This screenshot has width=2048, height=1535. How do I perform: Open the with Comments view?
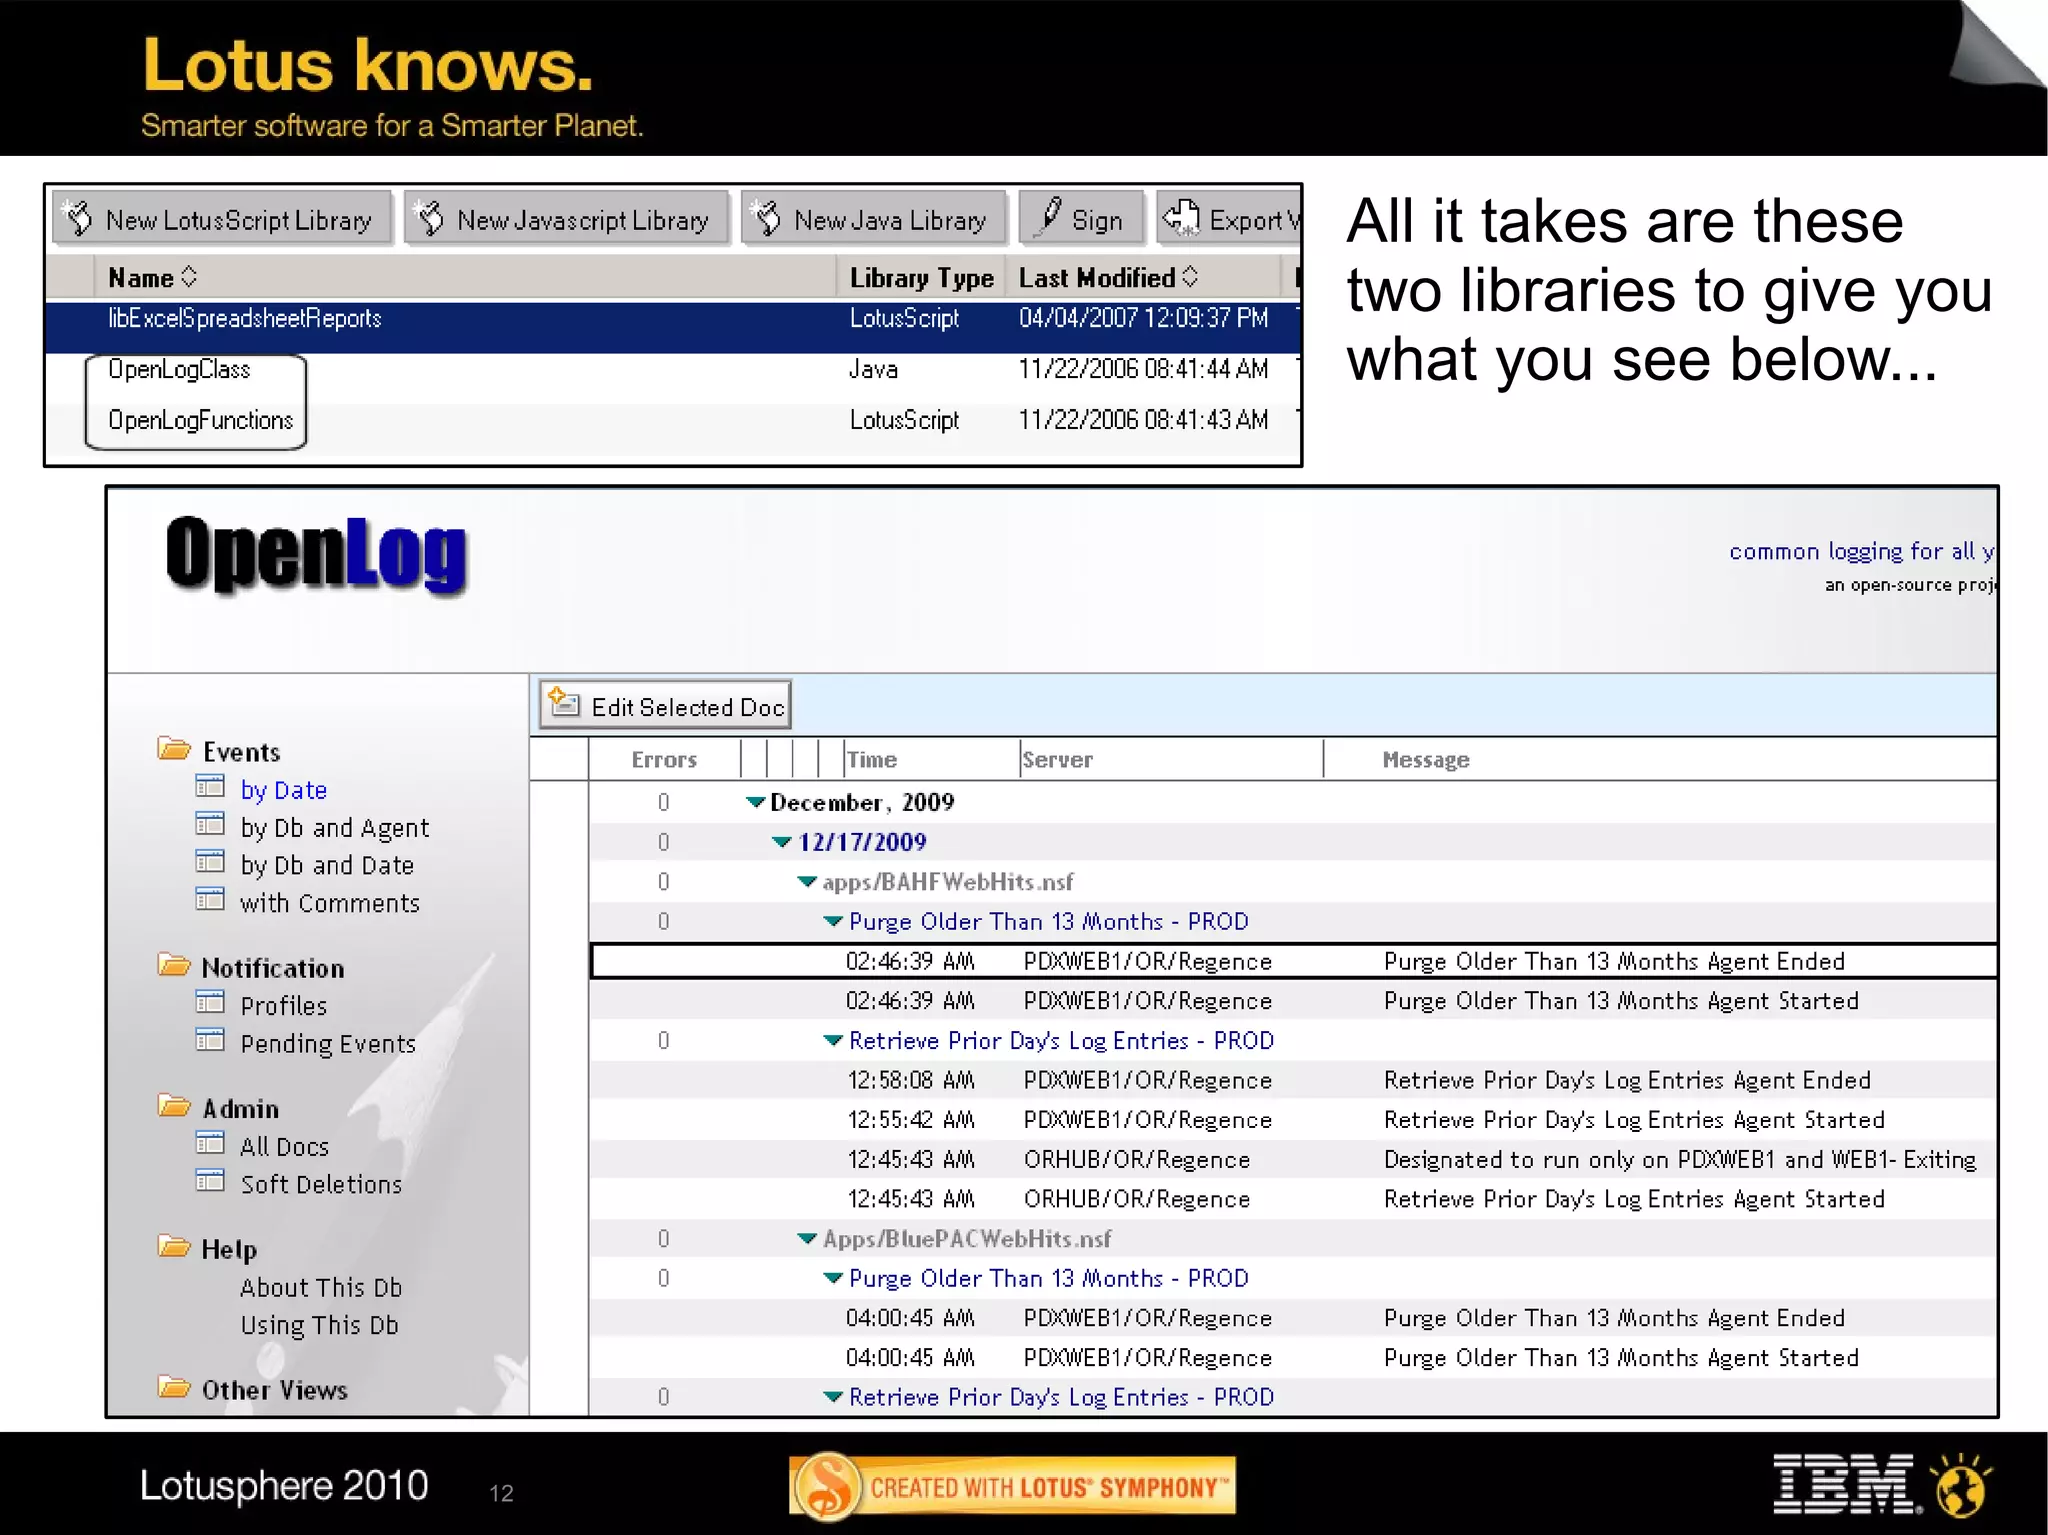pos(329,903)
